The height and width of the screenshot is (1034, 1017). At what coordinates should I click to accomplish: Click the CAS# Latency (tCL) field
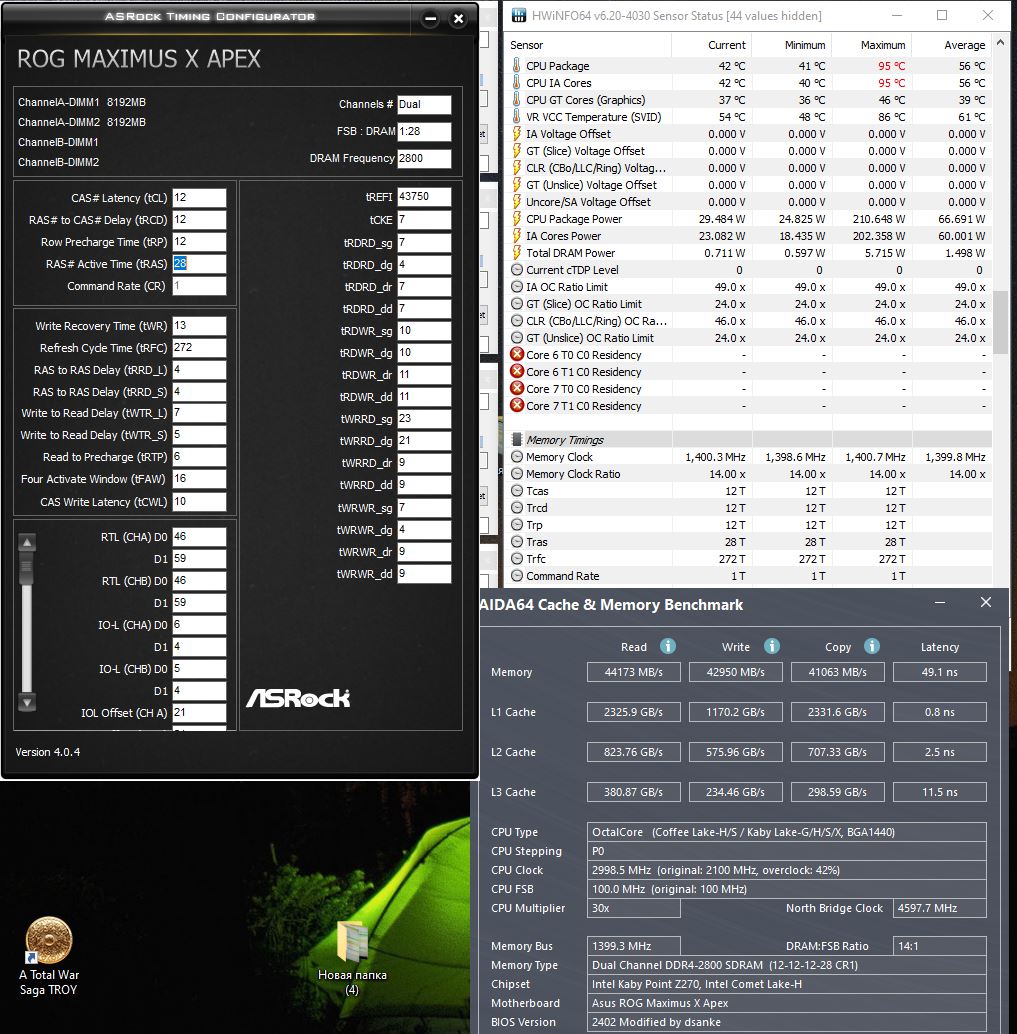(199, 198)
